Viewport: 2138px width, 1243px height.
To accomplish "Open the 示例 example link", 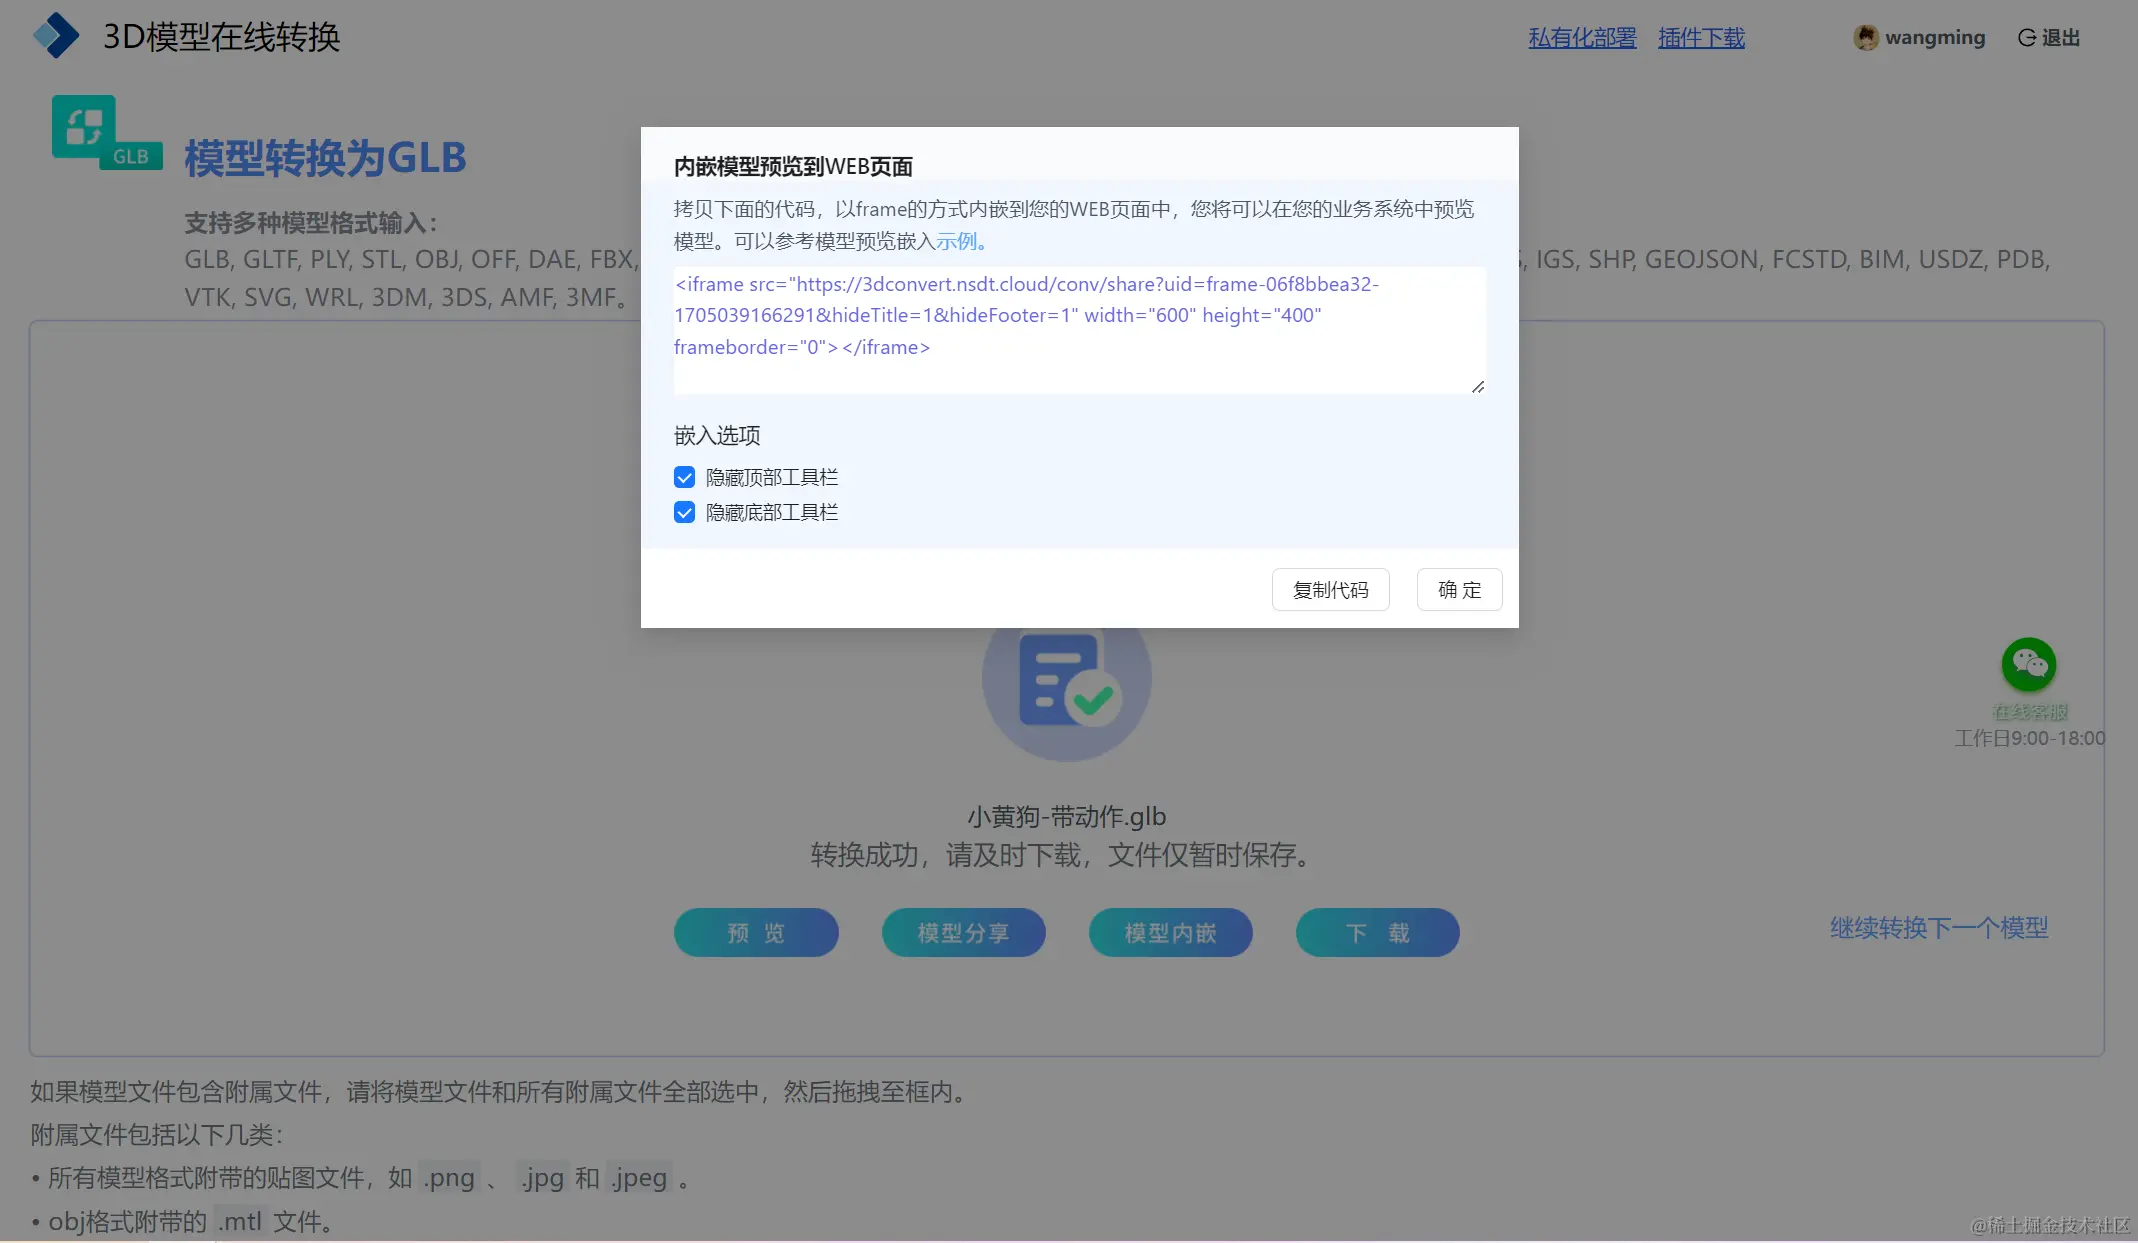I will (x=957, y=241).
